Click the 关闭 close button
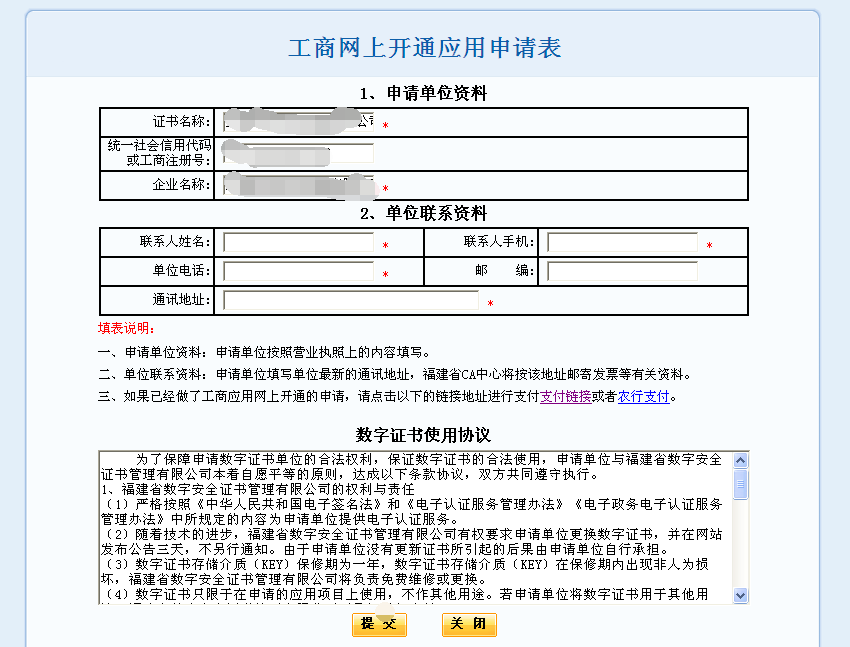The width and height of the screenshot is (850, 647). (x=469, y=624)
